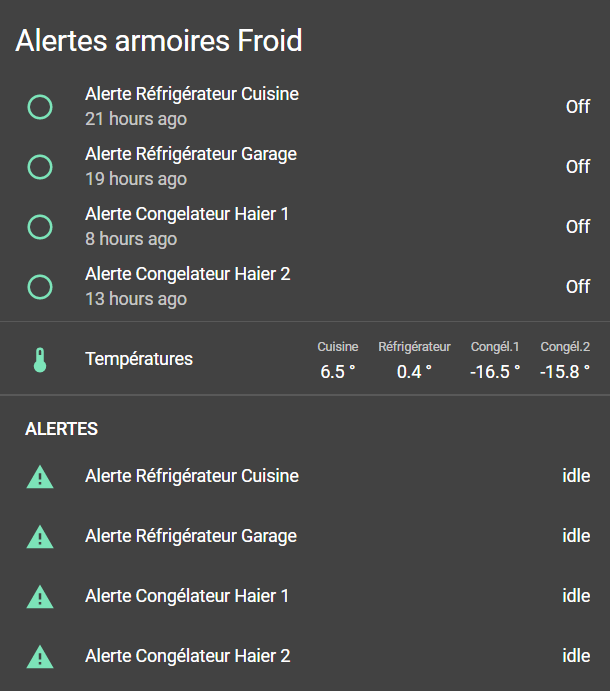Select the idle state of the Congélateur Haier 1 alert
Image resolution: width=610 pixels, height=691 pixels.
coord(576,596)
